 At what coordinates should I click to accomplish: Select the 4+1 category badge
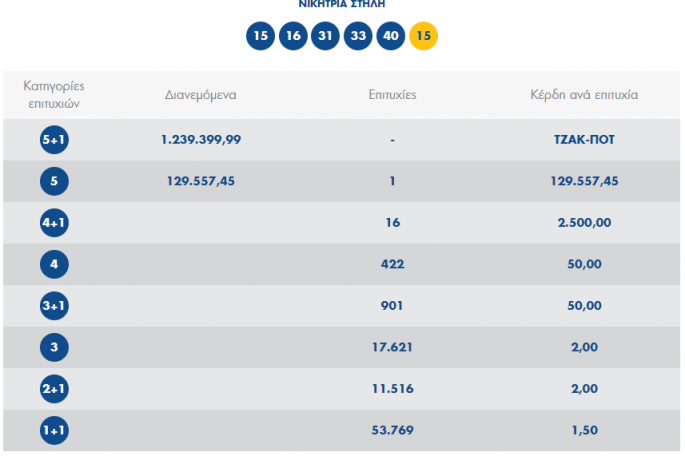coord(53,223)
